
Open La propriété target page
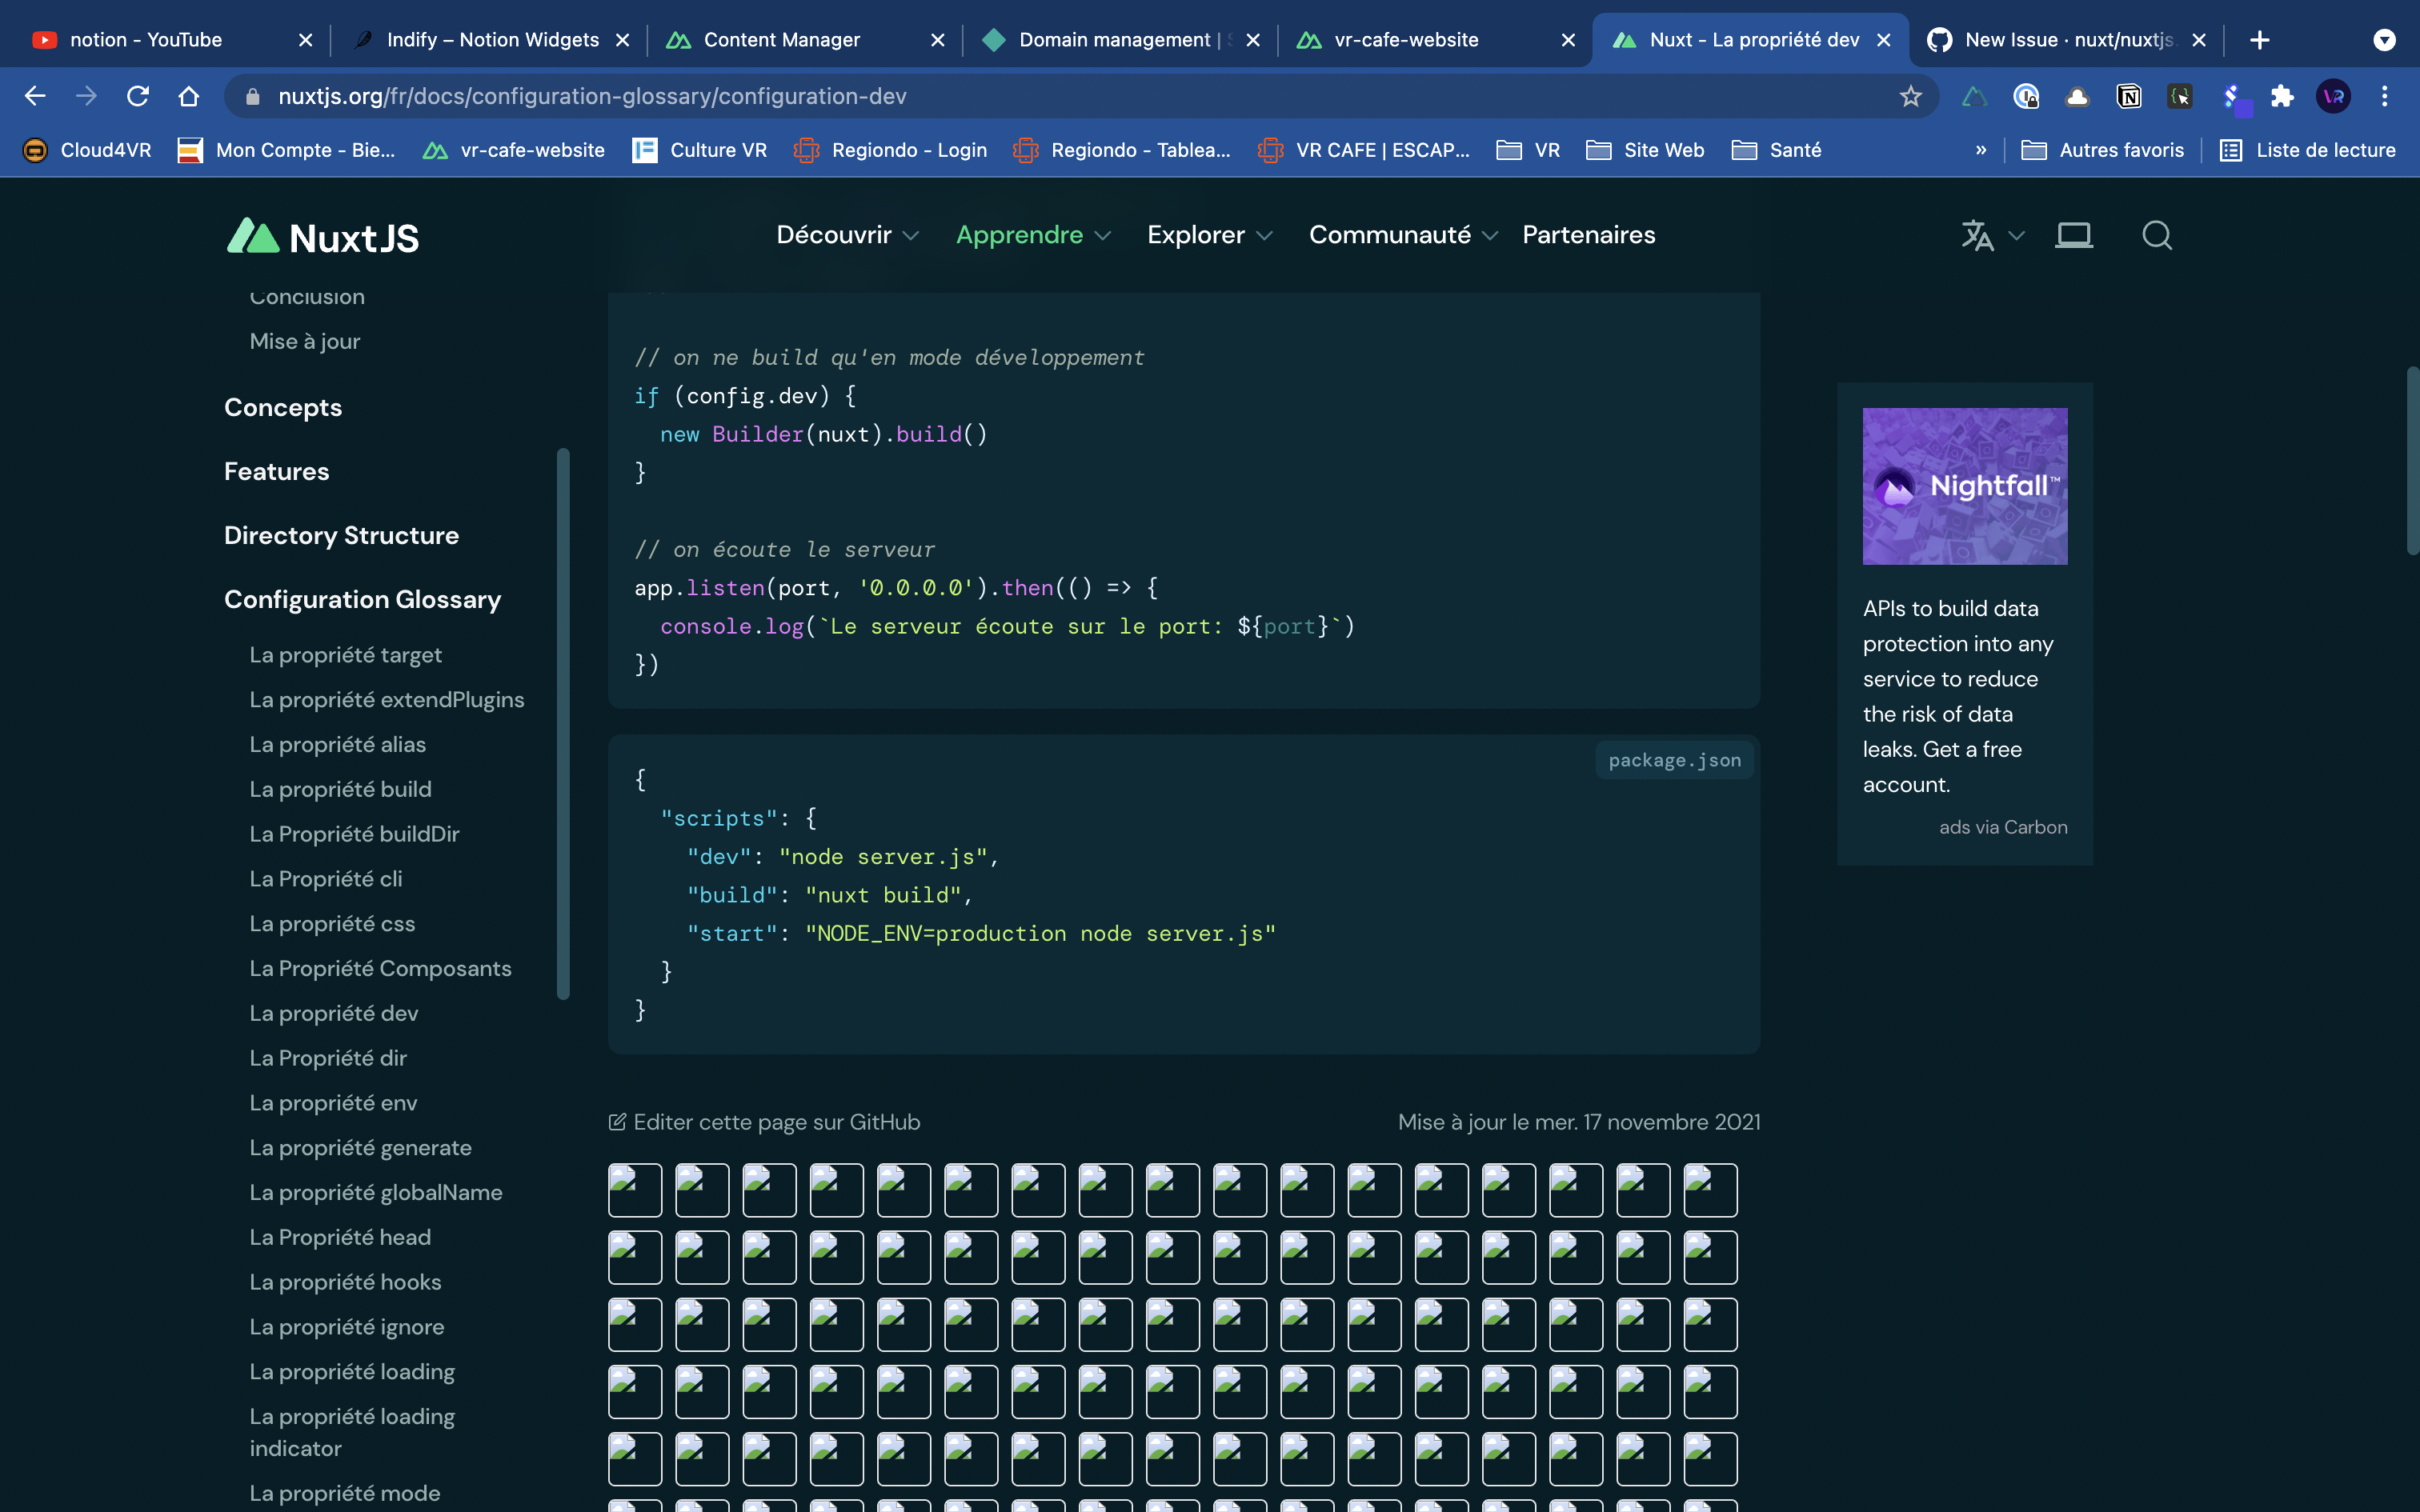[x=345, y=655]
